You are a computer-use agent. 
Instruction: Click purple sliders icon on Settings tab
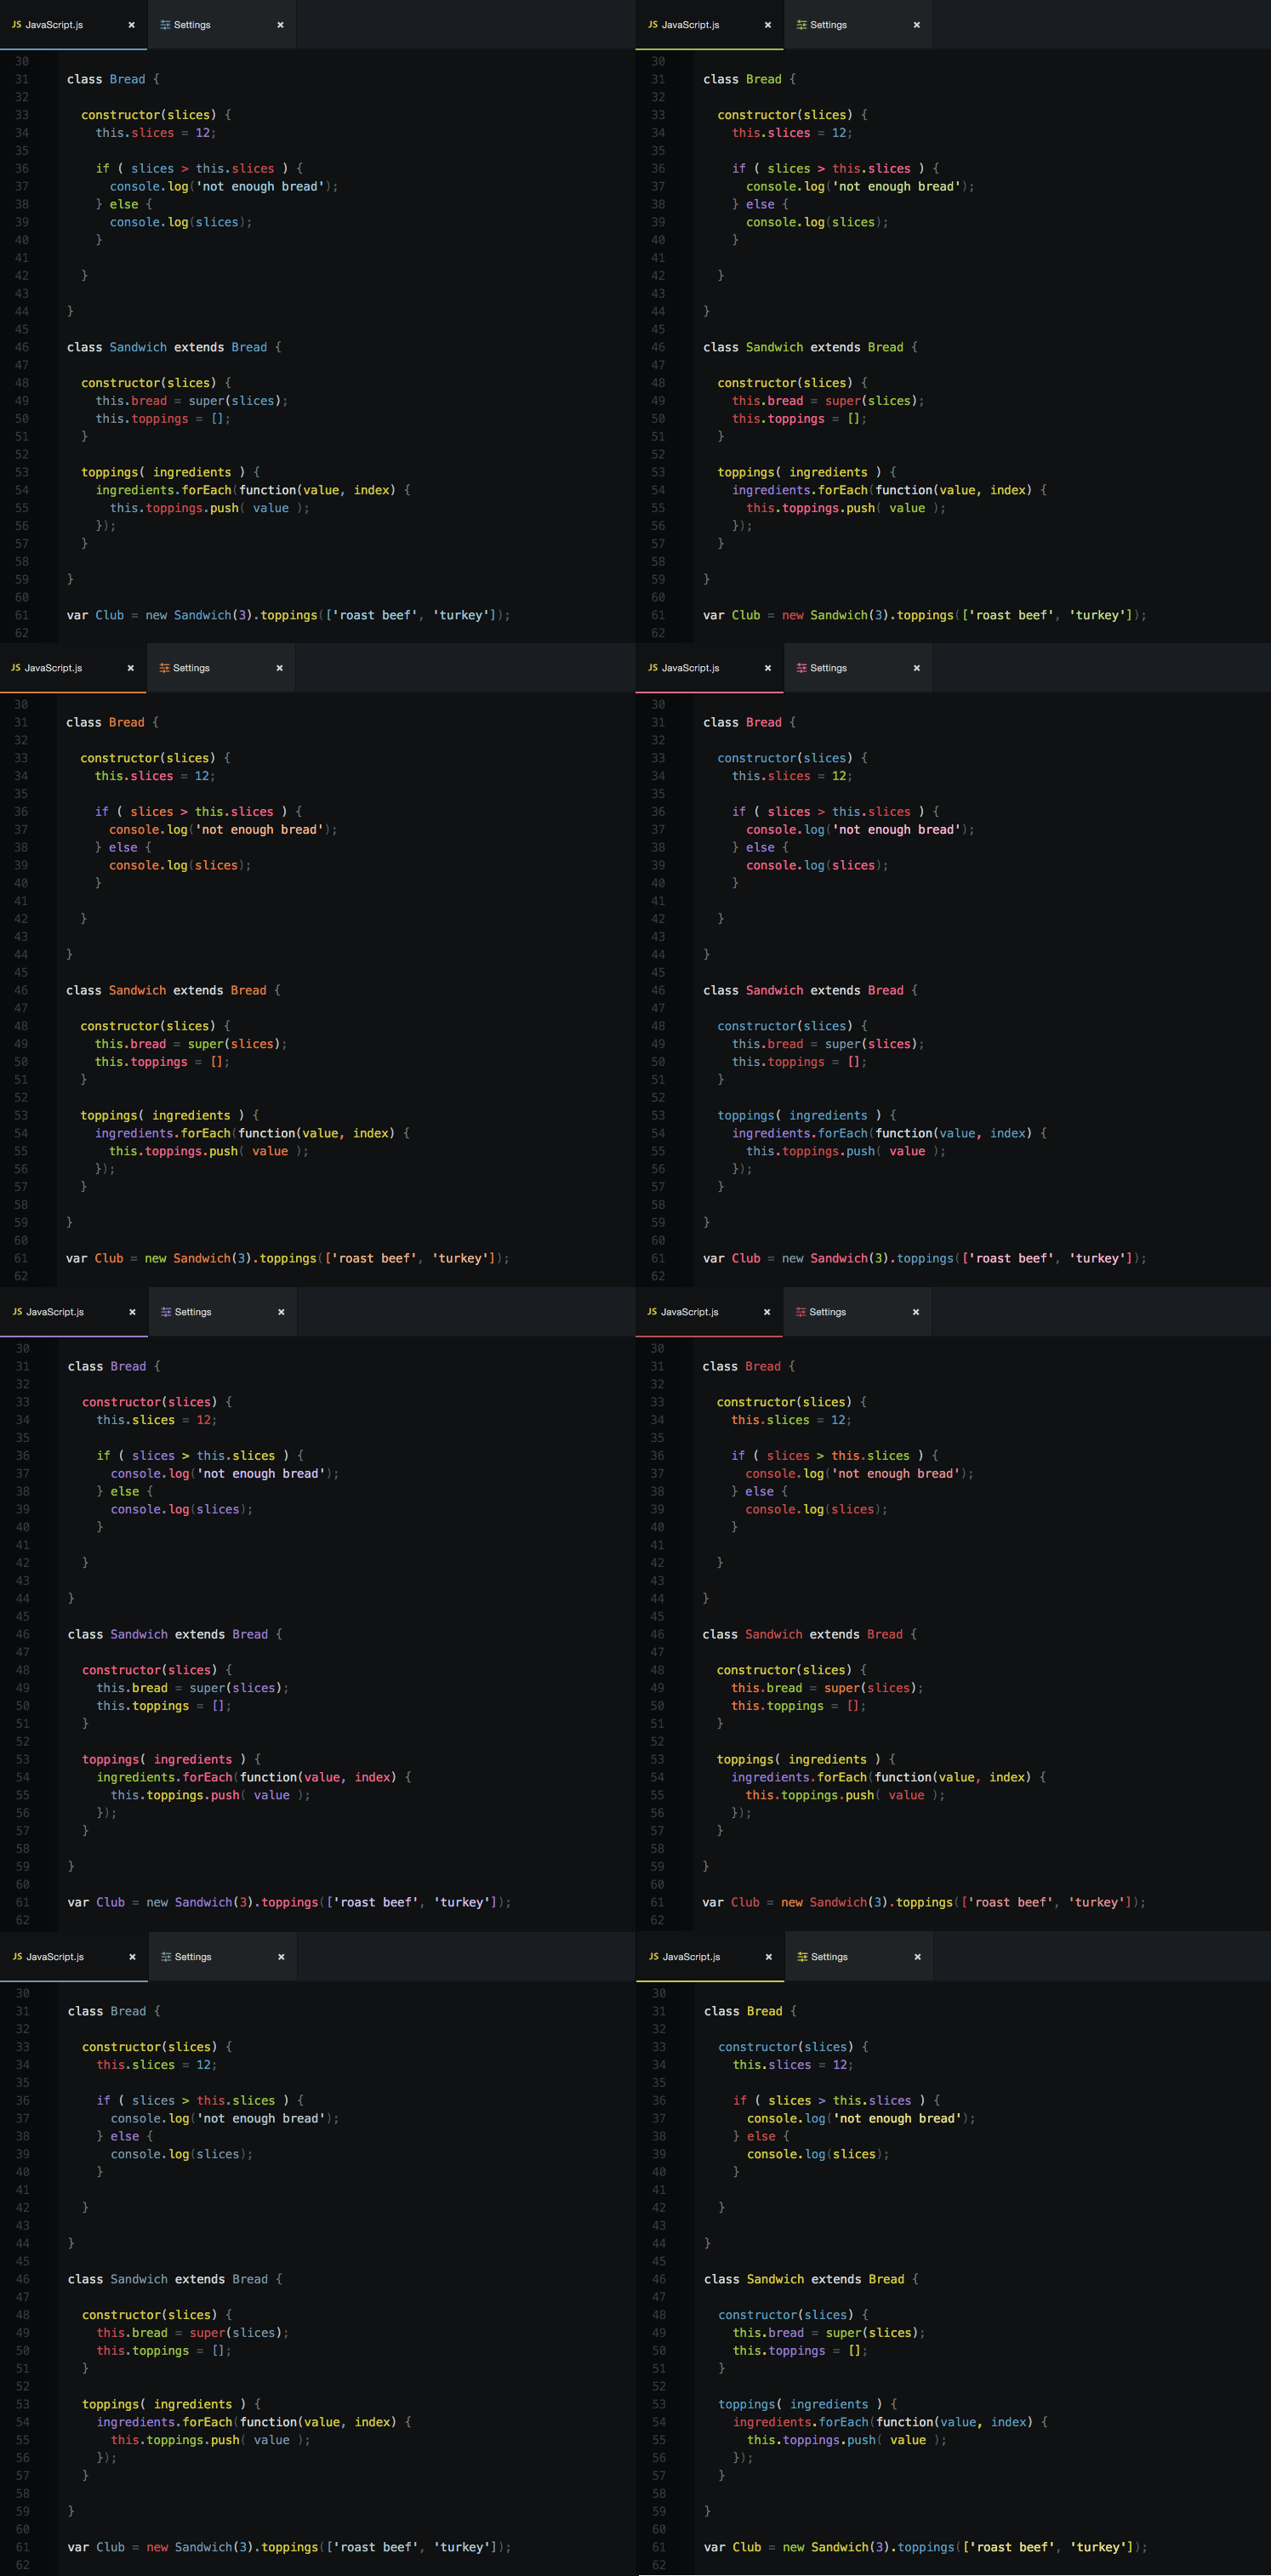(x=166, y=1312)
